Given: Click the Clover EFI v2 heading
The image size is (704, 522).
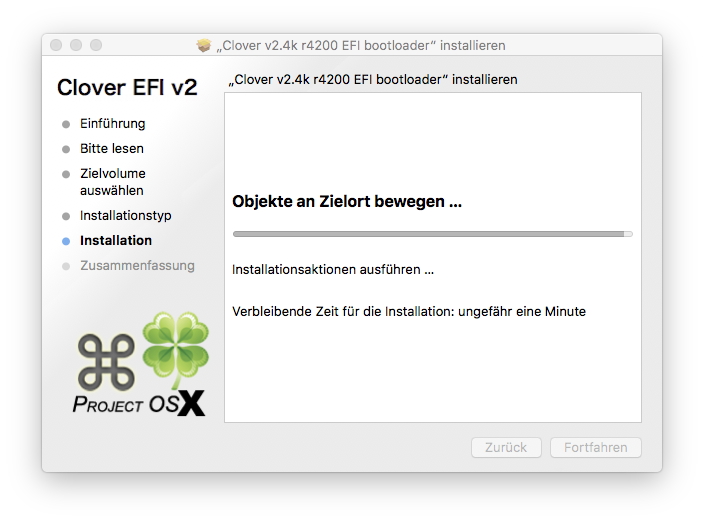Looking at the screenshot, I should click(127, 87).
